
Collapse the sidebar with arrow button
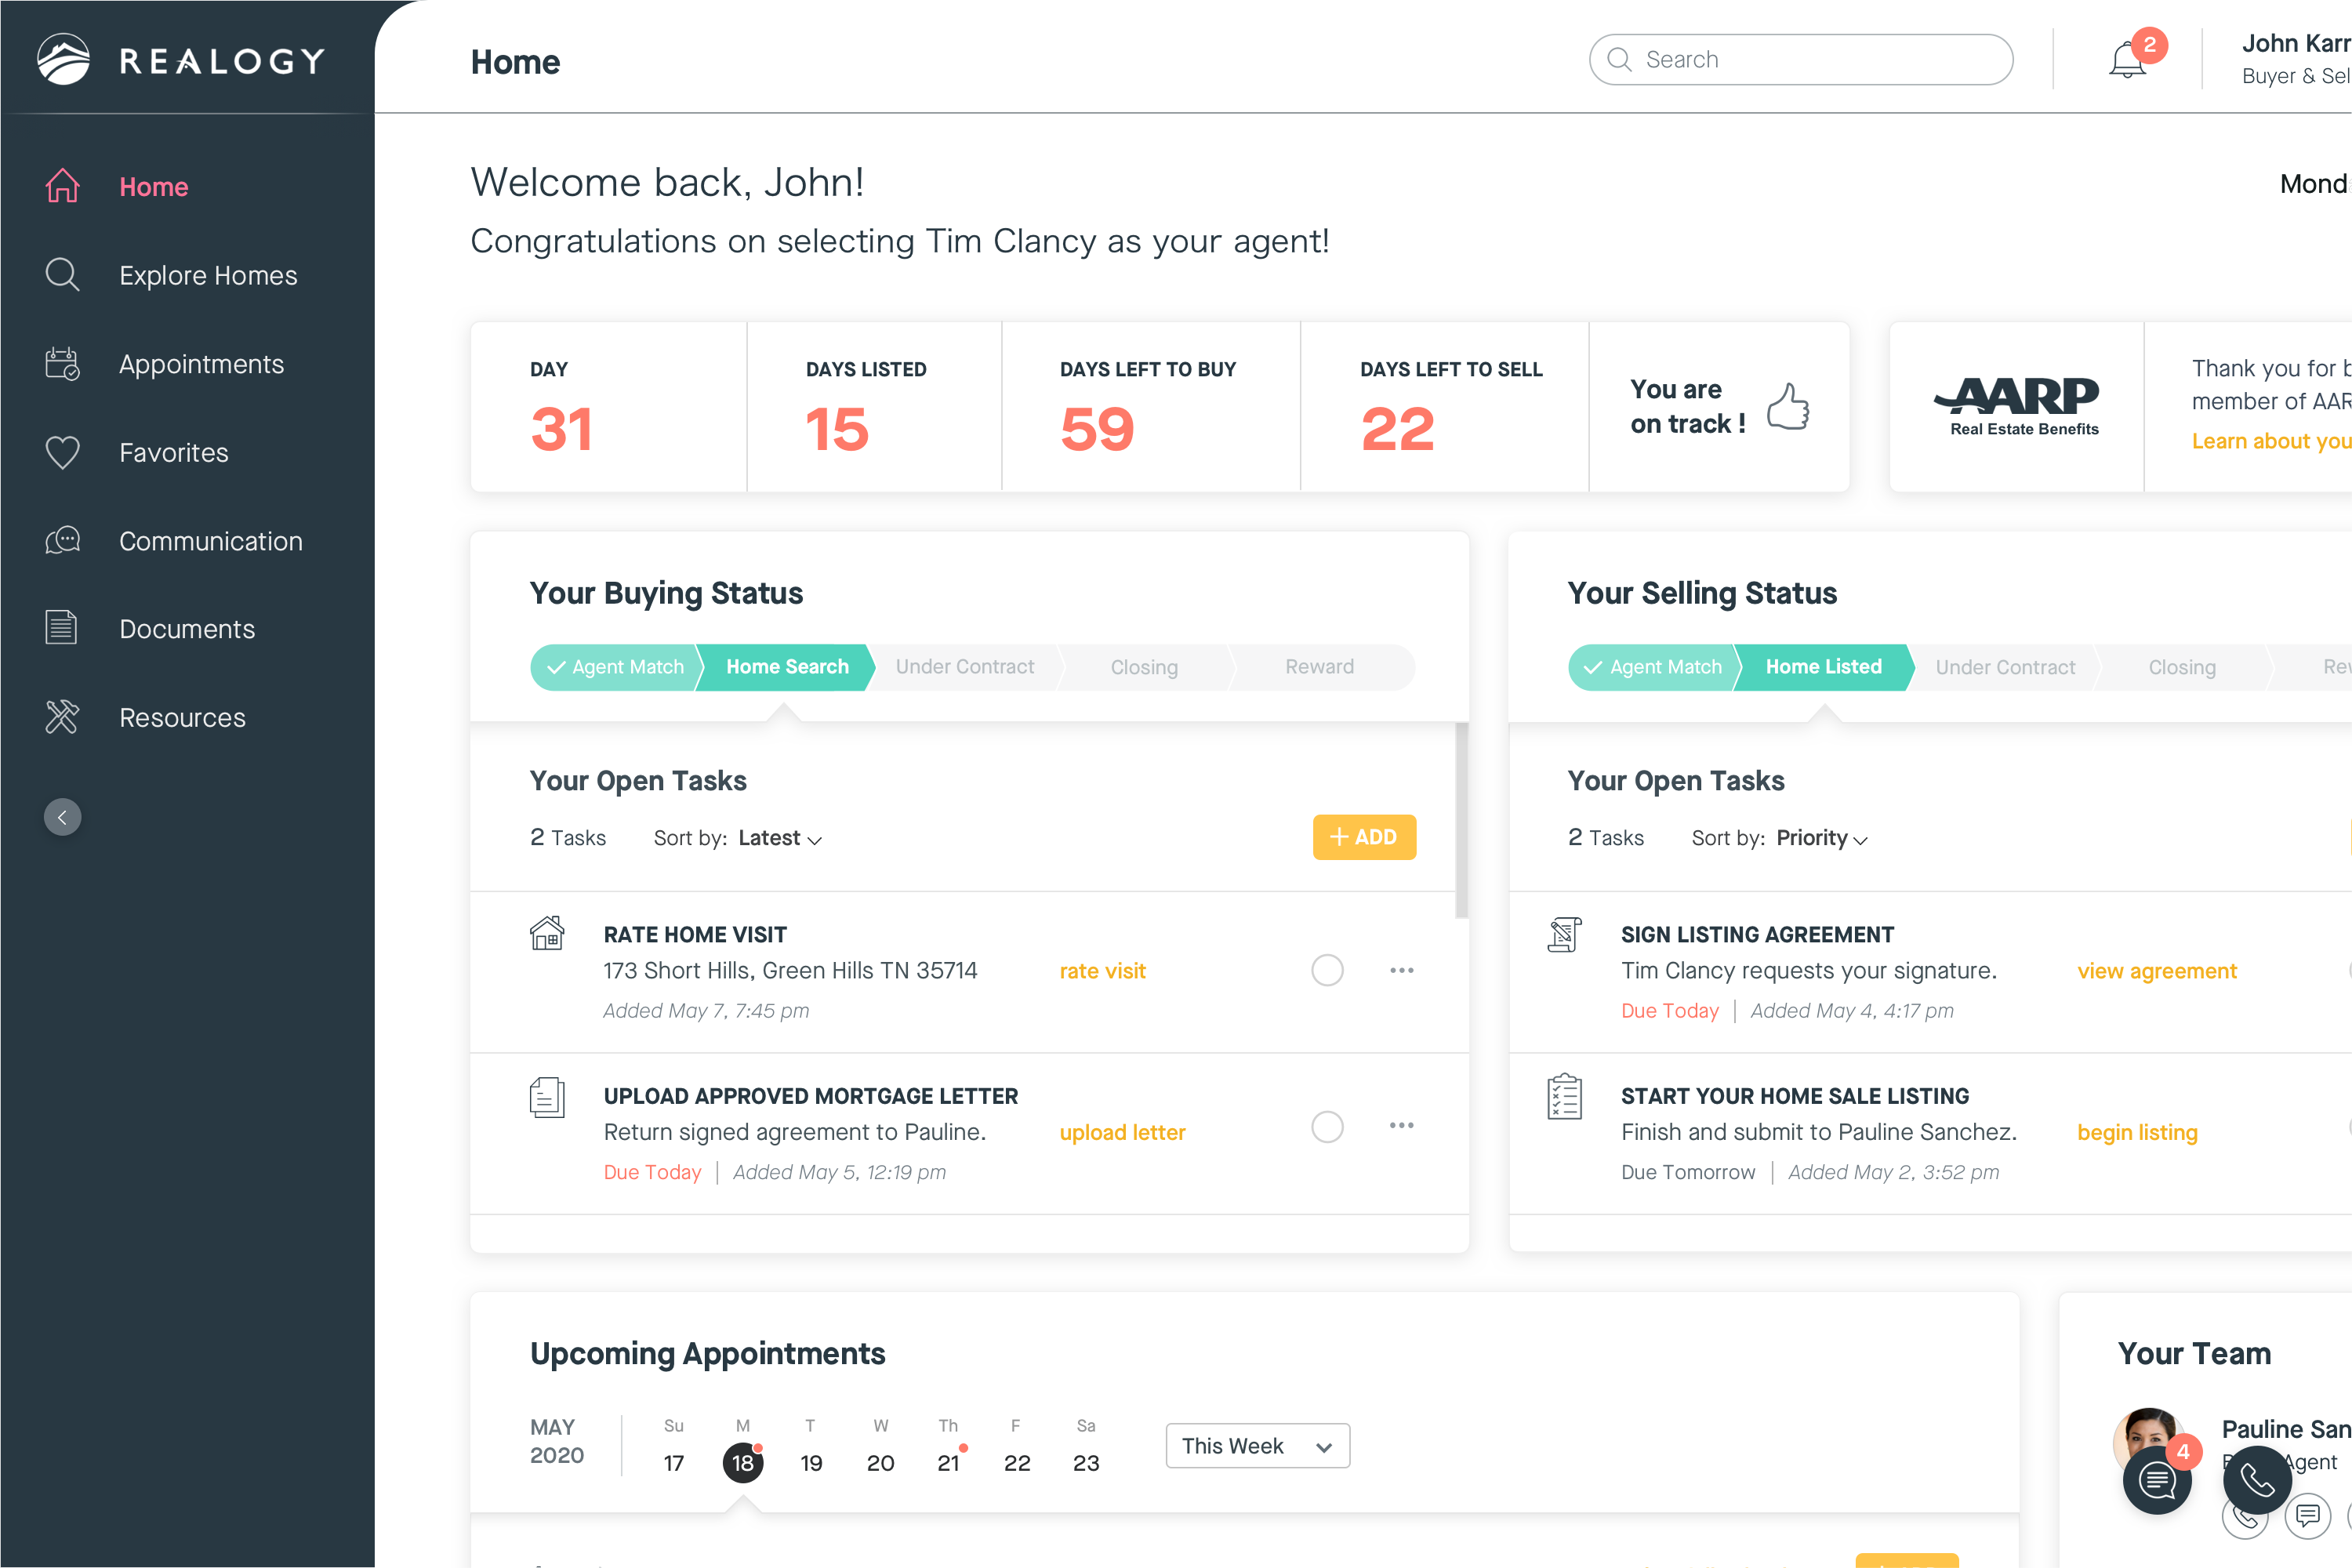pos(62,817)
